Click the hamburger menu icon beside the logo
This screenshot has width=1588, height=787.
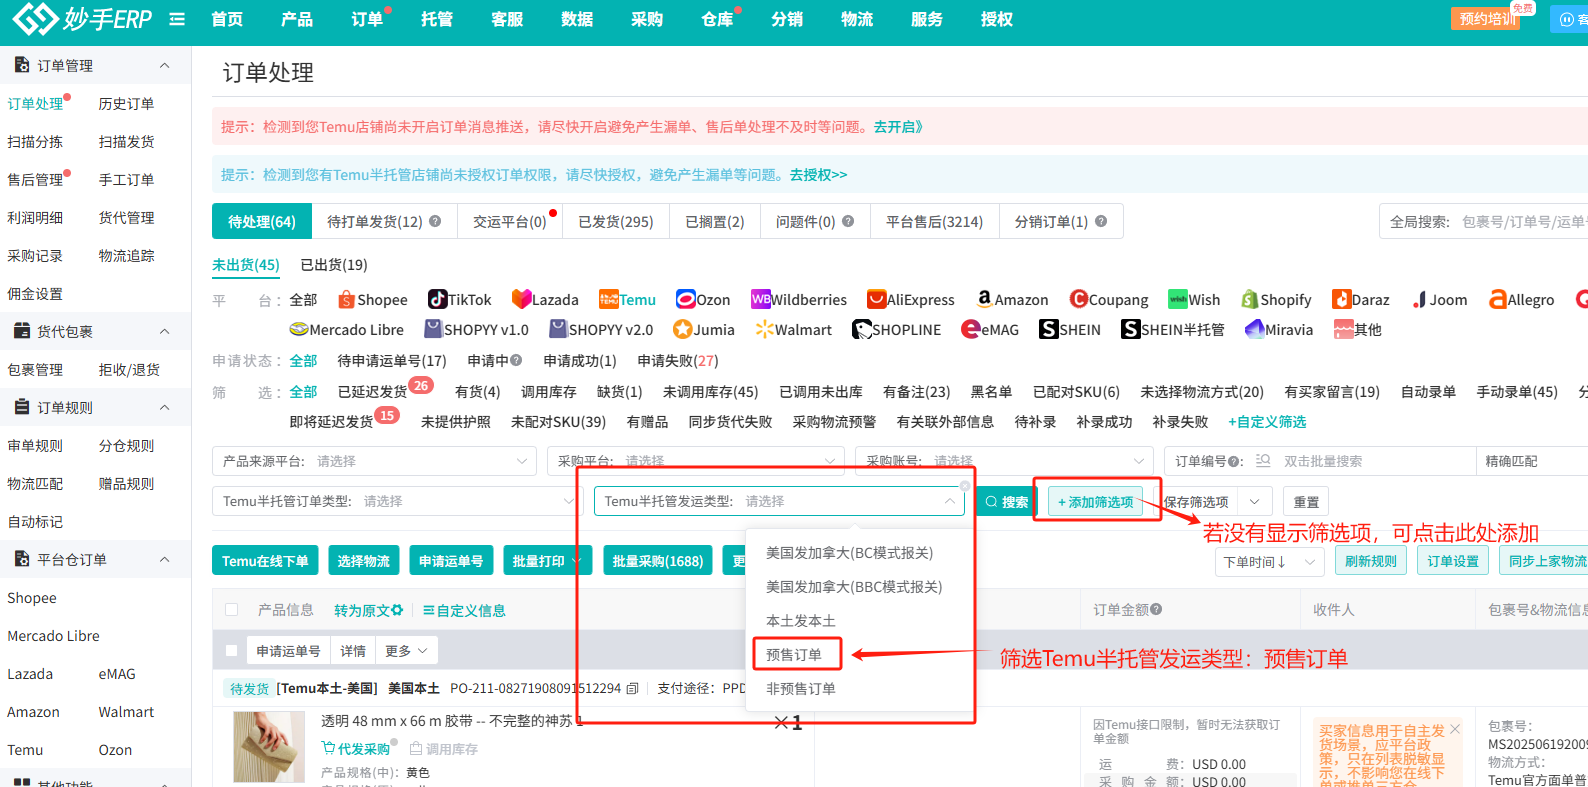pos(177,19)
